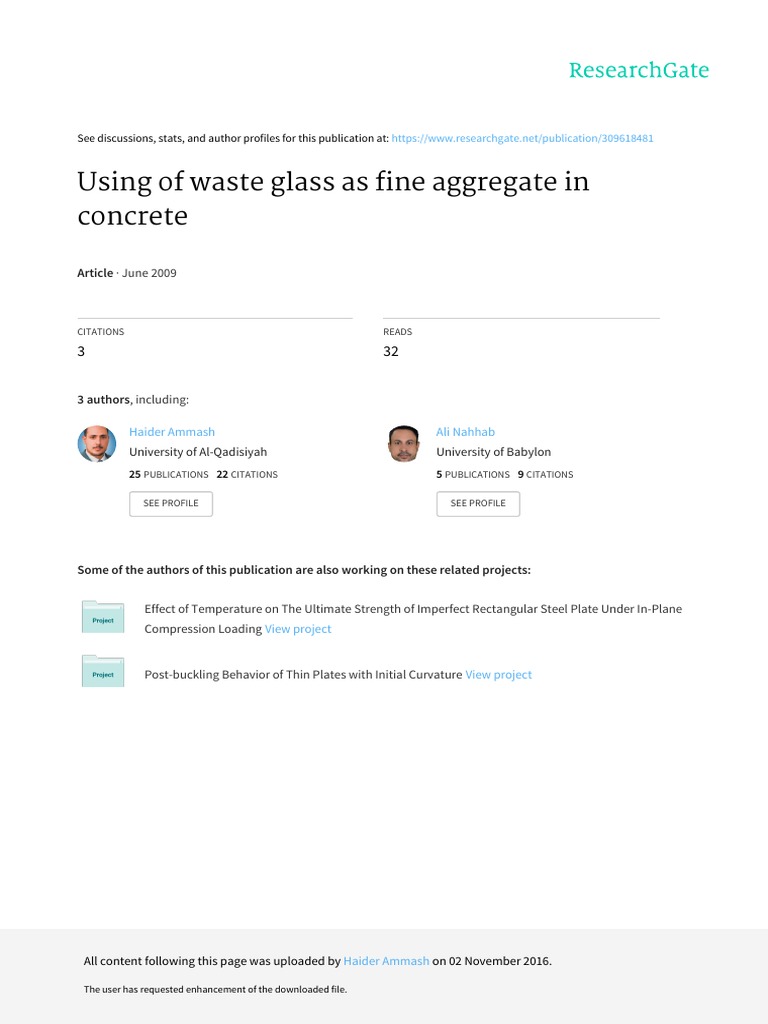Click the 25 Publications stat for Haider Ammash
The image size is (768, 1024).
[x=168, y=474]
